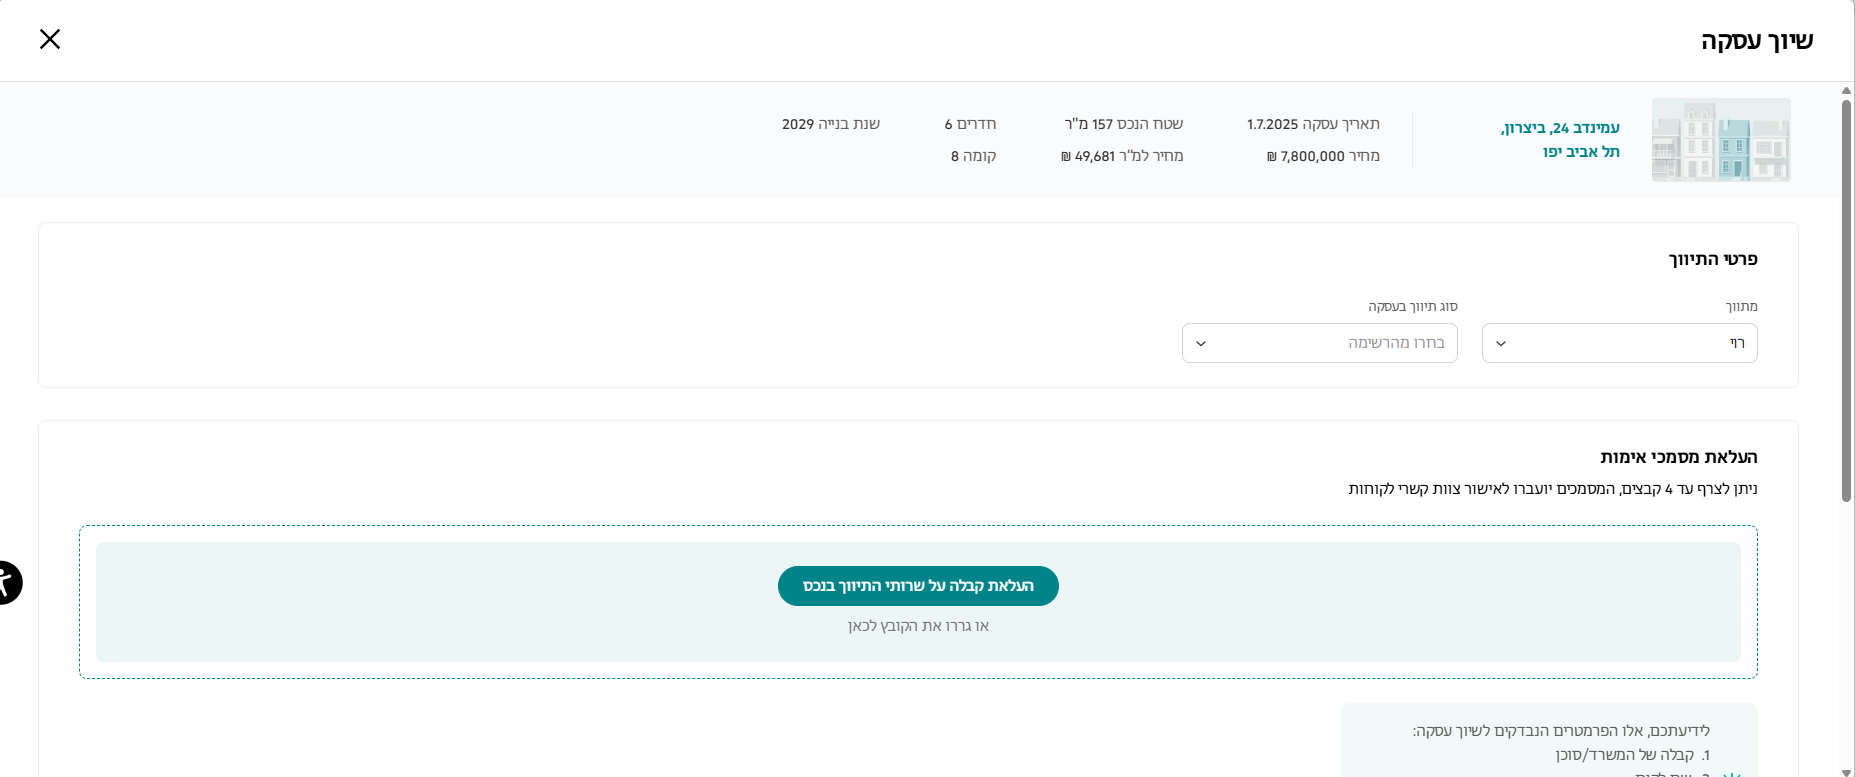Click the chevron in the בחרו מהרשימה field
Image resolution: width=1855 pixels, height=777 pixels.
pos(1201,344)
